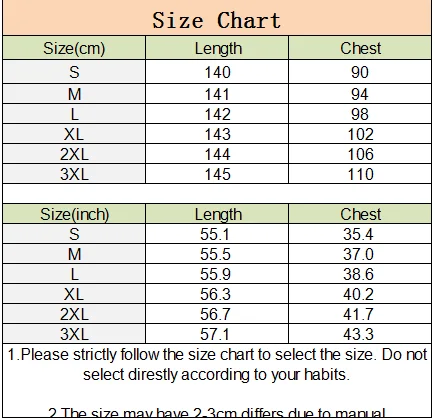The image size is (435, 420).
Task: Select the 2XL row in cm table
Action: point(217,154)
